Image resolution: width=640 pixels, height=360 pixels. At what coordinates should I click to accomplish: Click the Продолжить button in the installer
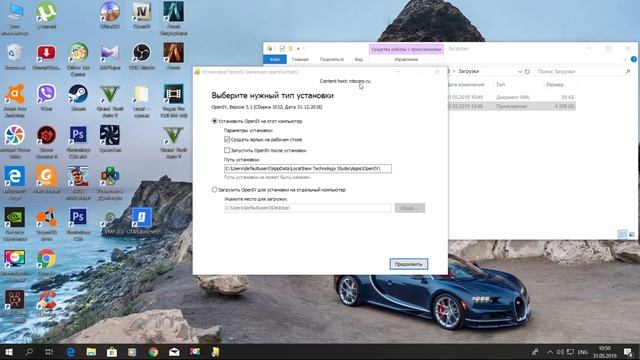409,264
